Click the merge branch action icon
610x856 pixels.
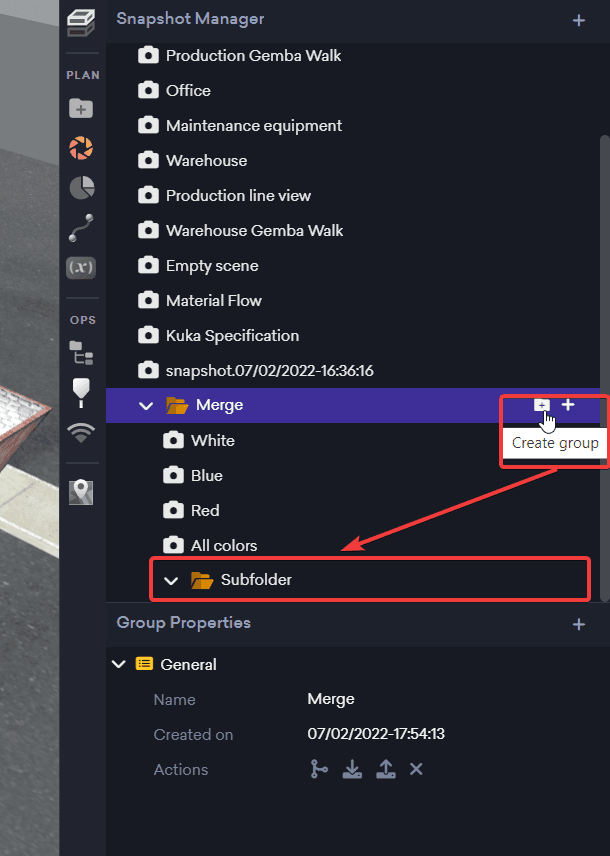tap(319, 769)
